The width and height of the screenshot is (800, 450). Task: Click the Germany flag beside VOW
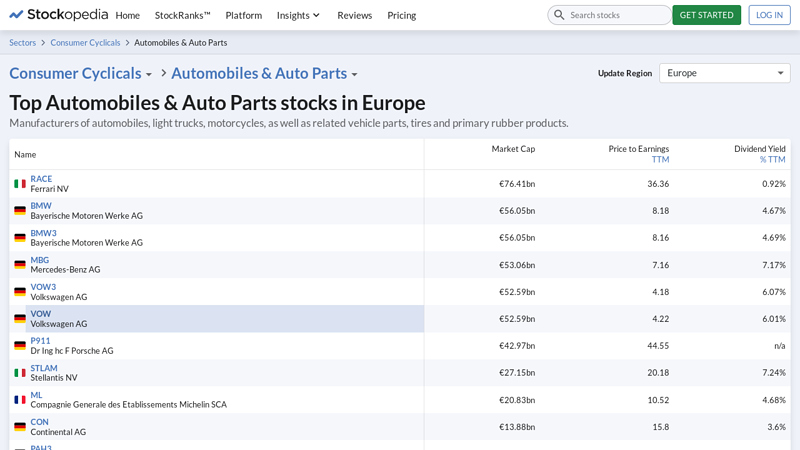(x=20, y=319)
